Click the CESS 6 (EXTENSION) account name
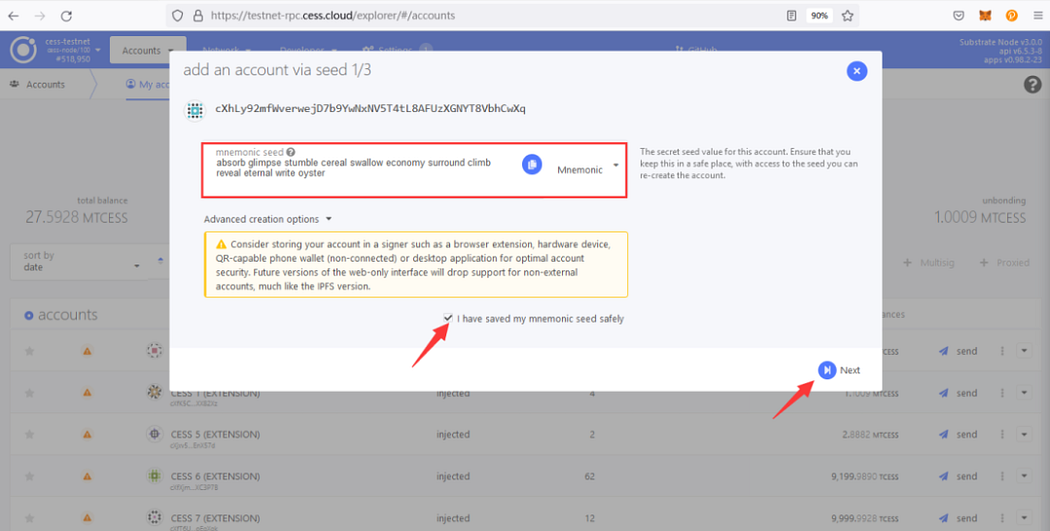 215,476
